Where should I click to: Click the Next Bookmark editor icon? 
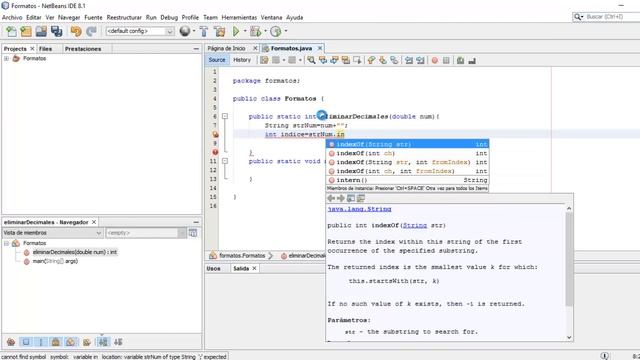[382, 60]
